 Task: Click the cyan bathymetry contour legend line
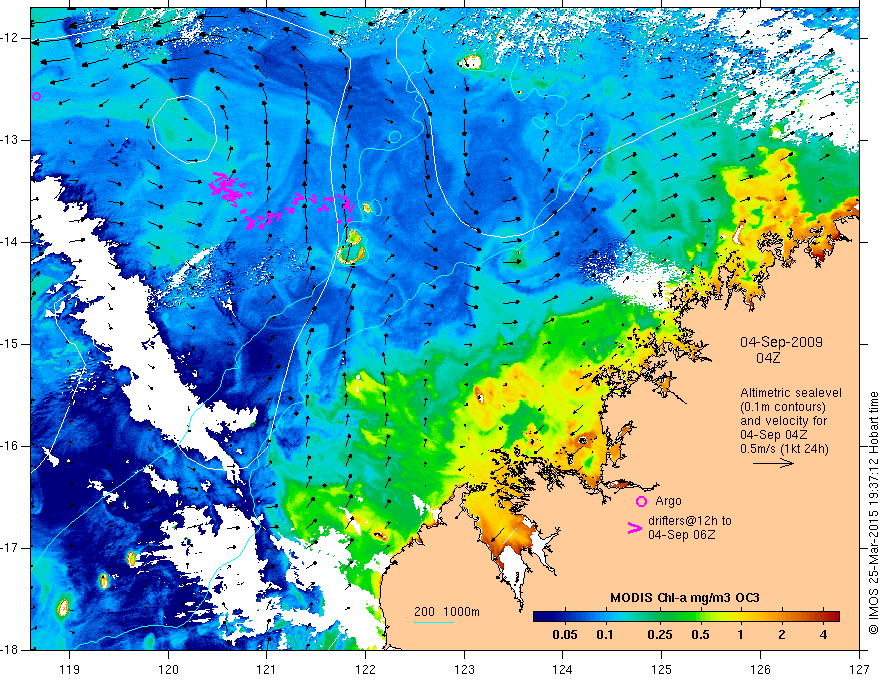click(434, 622)
